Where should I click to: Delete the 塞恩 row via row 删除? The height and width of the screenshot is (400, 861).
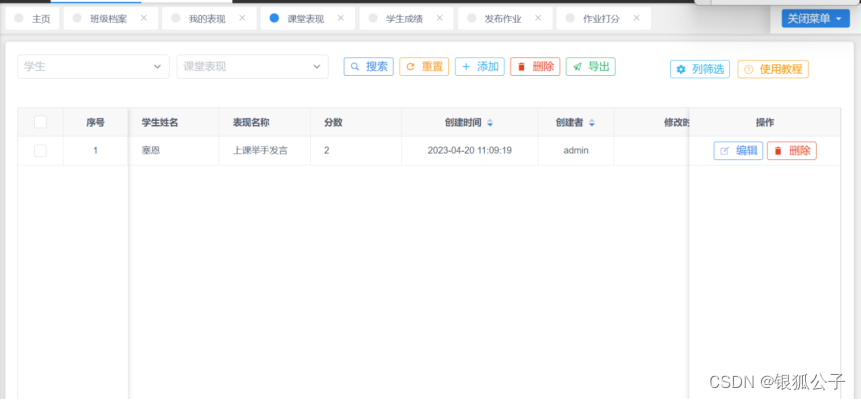792,151
